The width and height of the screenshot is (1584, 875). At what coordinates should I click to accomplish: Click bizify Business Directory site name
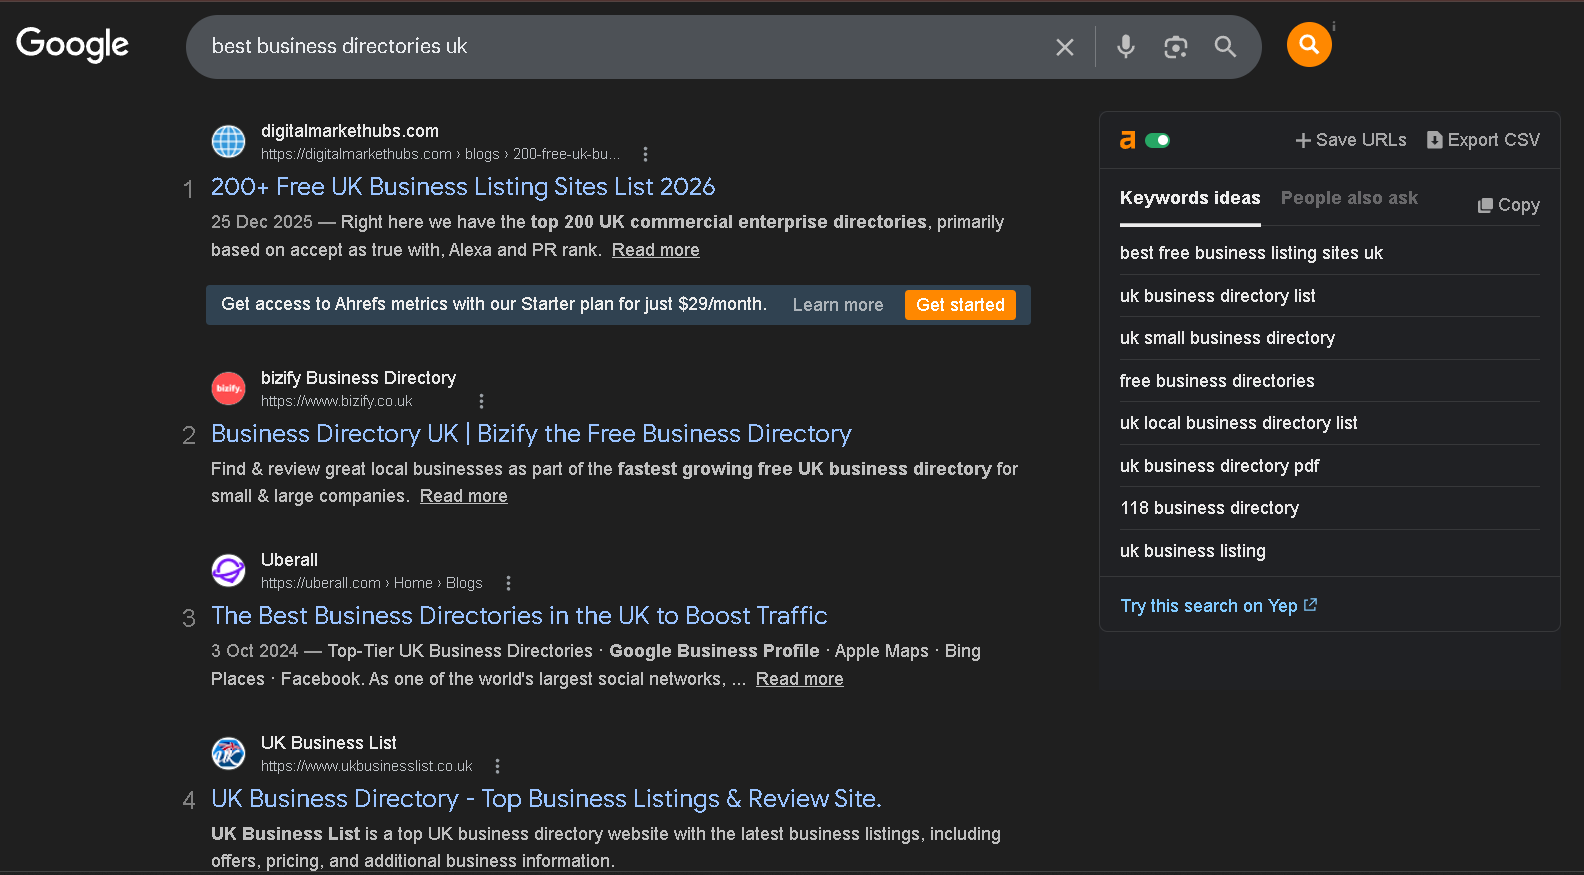pos(358,378)
